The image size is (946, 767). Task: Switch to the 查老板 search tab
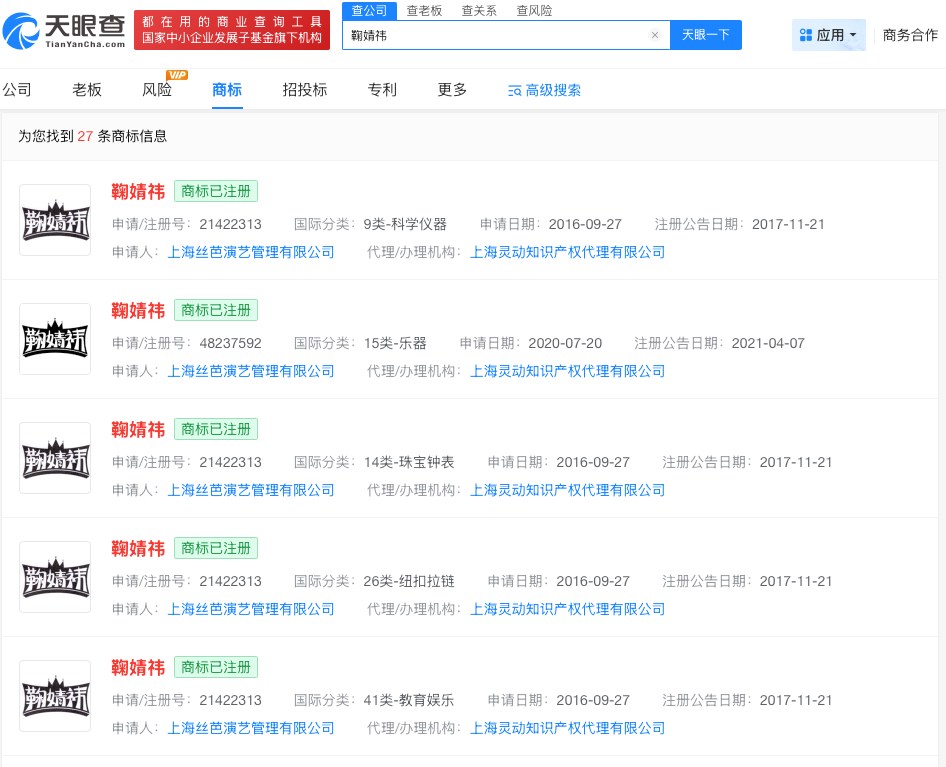pos(424,11)
